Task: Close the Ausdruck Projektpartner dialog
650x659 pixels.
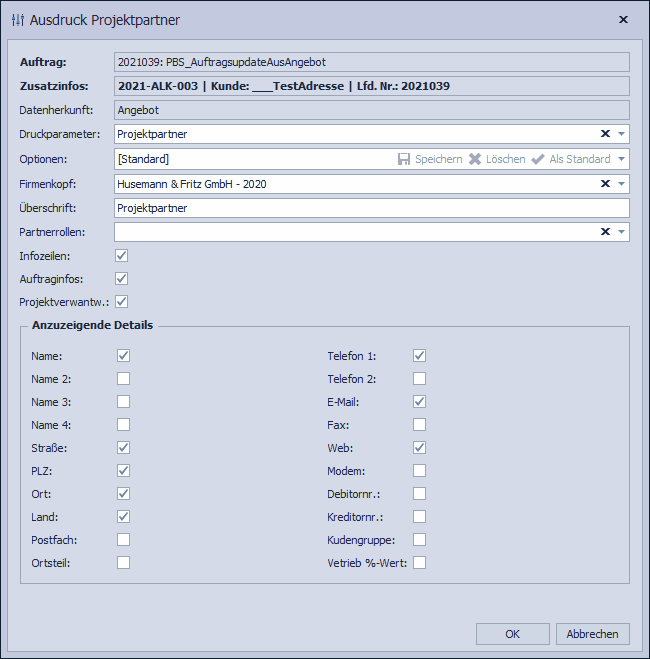Action: 623,20
